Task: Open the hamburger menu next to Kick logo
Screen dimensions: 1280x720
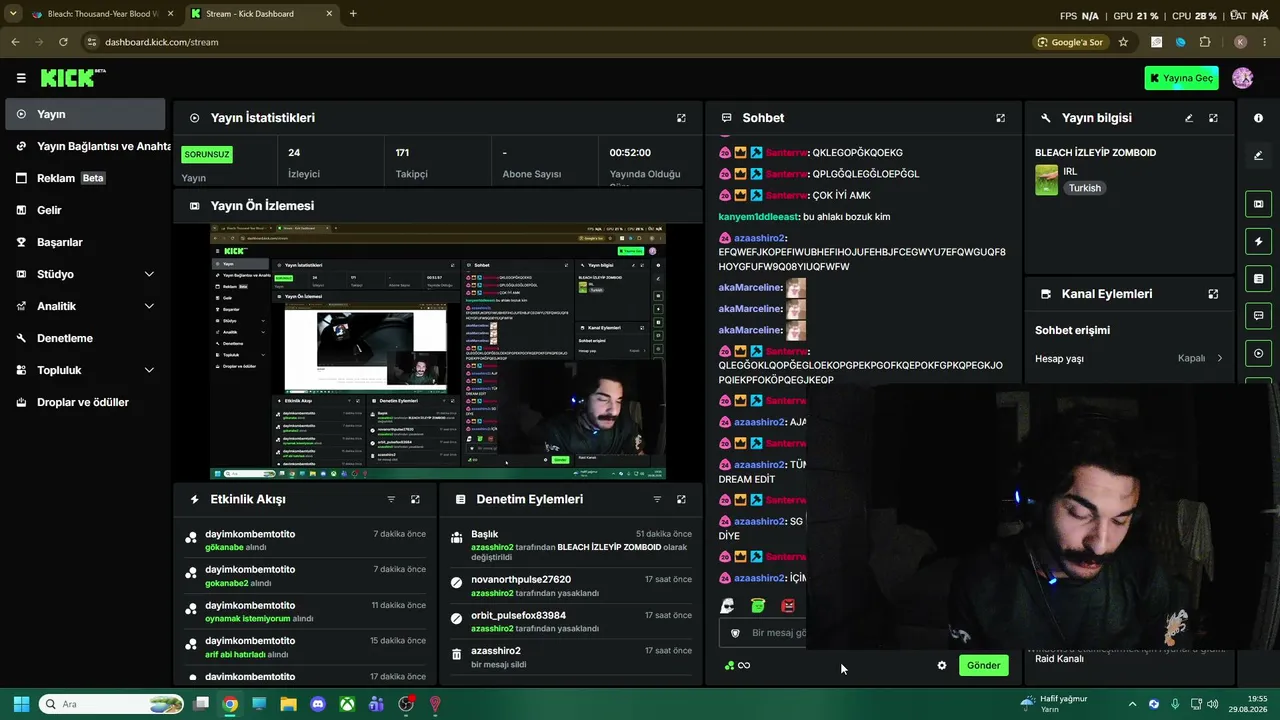Action: (x=21, y=78)
